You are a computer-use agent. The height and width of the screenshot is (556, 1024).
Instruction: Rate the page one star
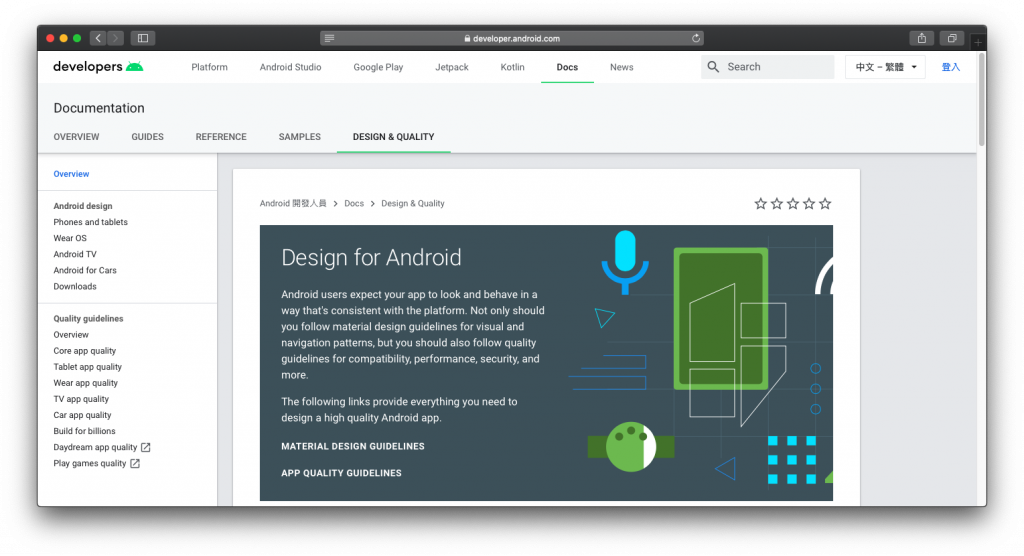760,204
